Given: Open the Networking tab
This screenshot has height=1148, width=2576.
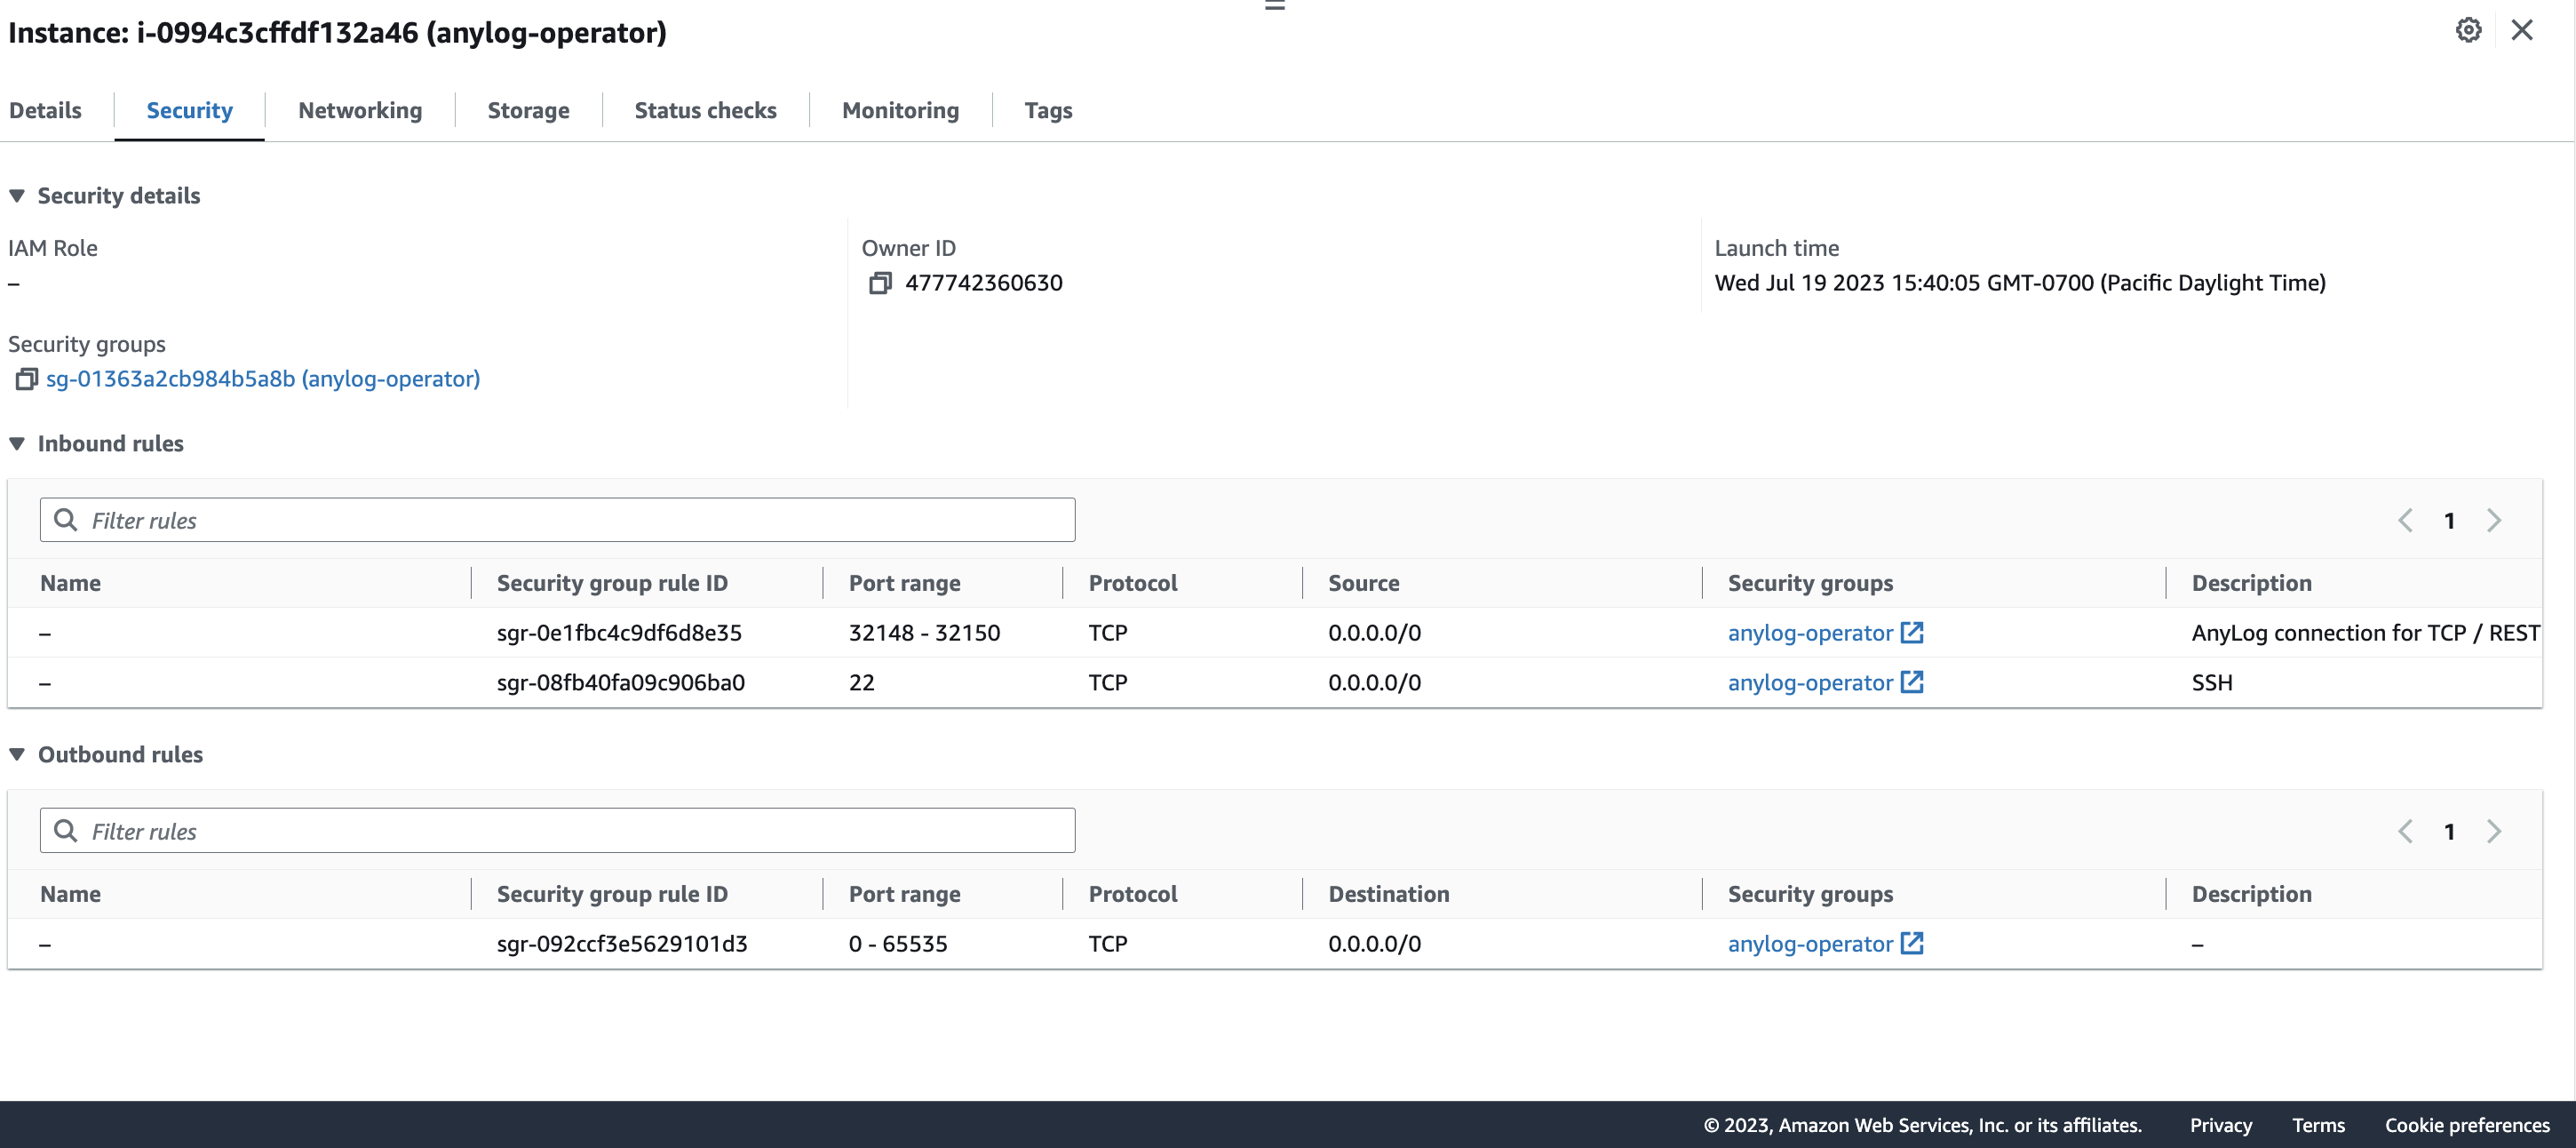Looking at the screenshot, I should click(360, 110).
